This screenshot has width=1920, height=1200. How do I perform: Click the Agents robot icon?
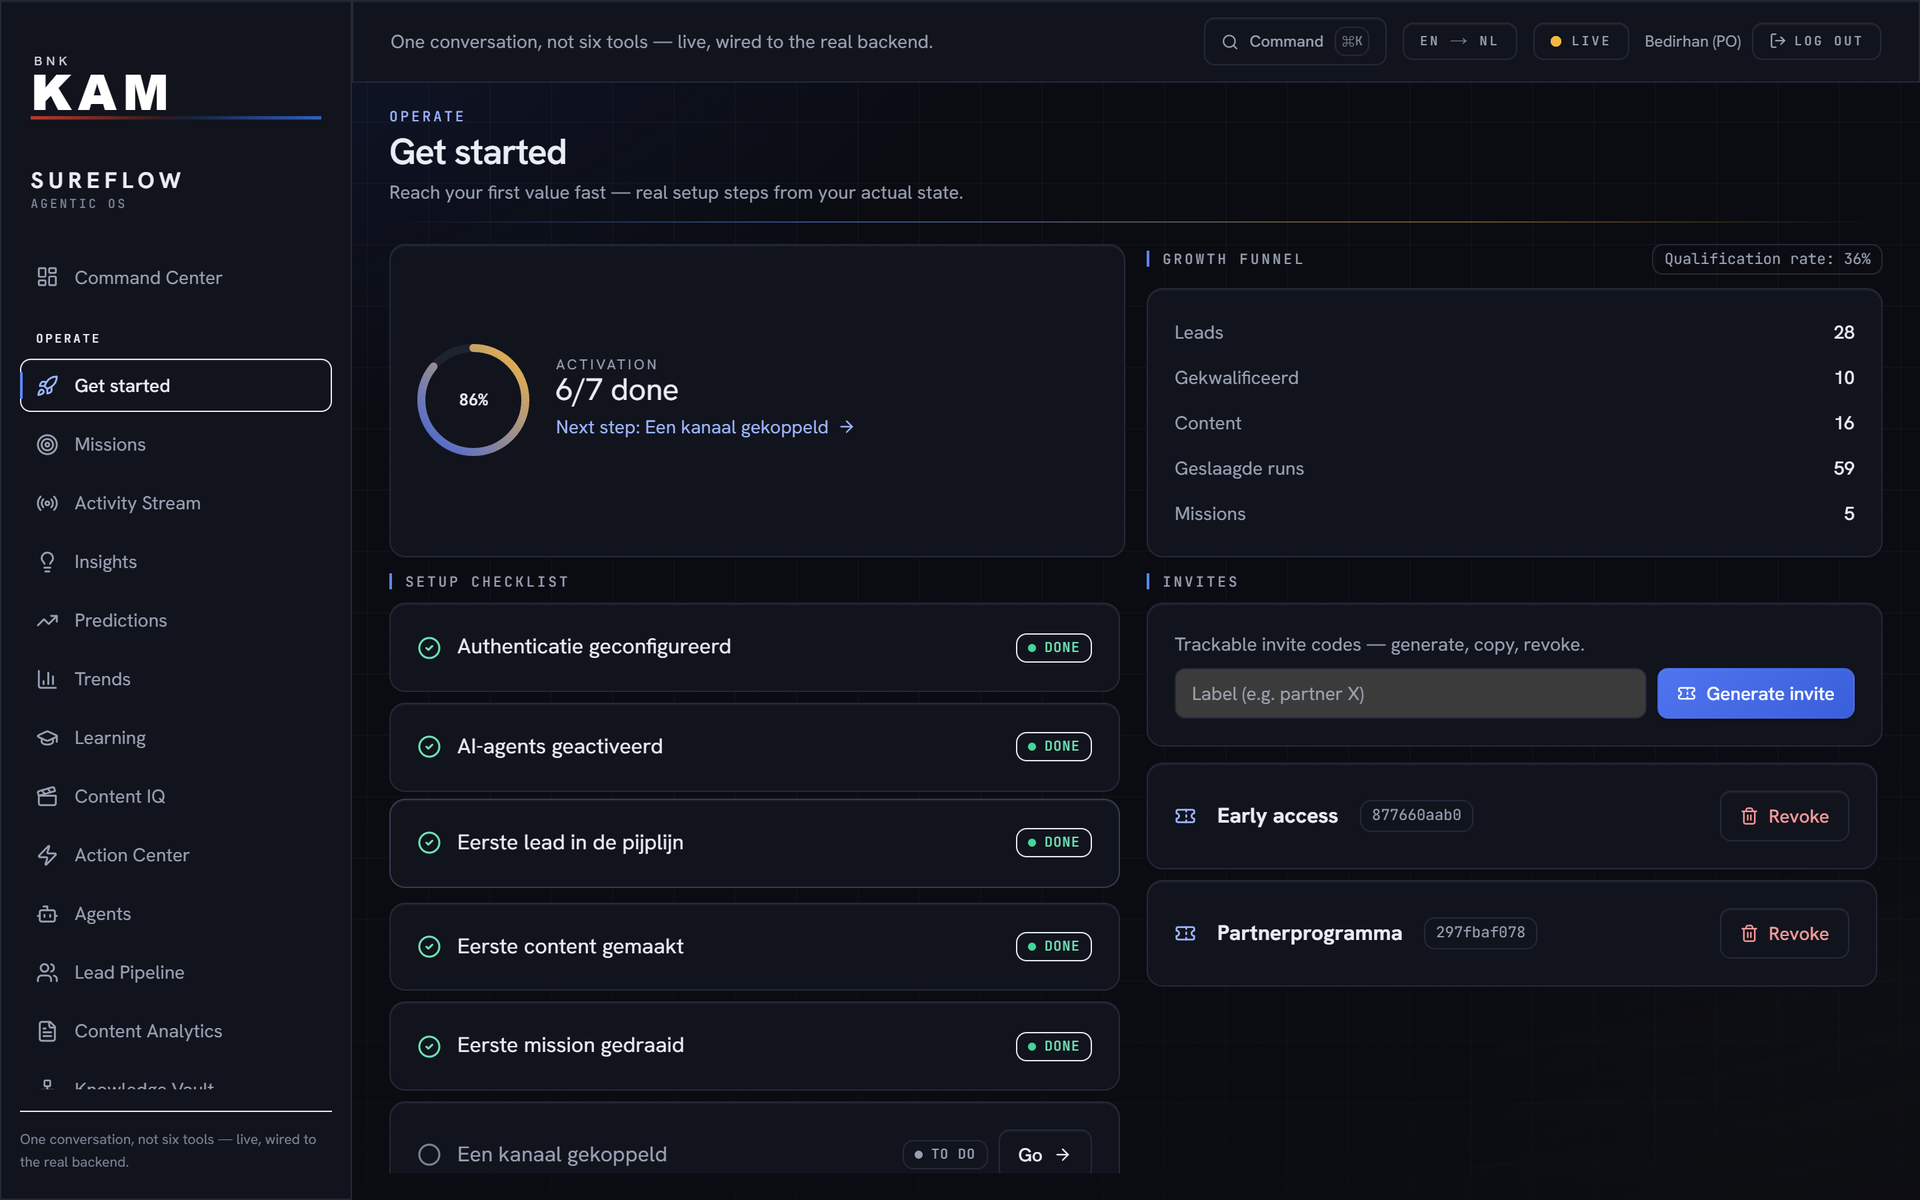click(x=47, y=914)
